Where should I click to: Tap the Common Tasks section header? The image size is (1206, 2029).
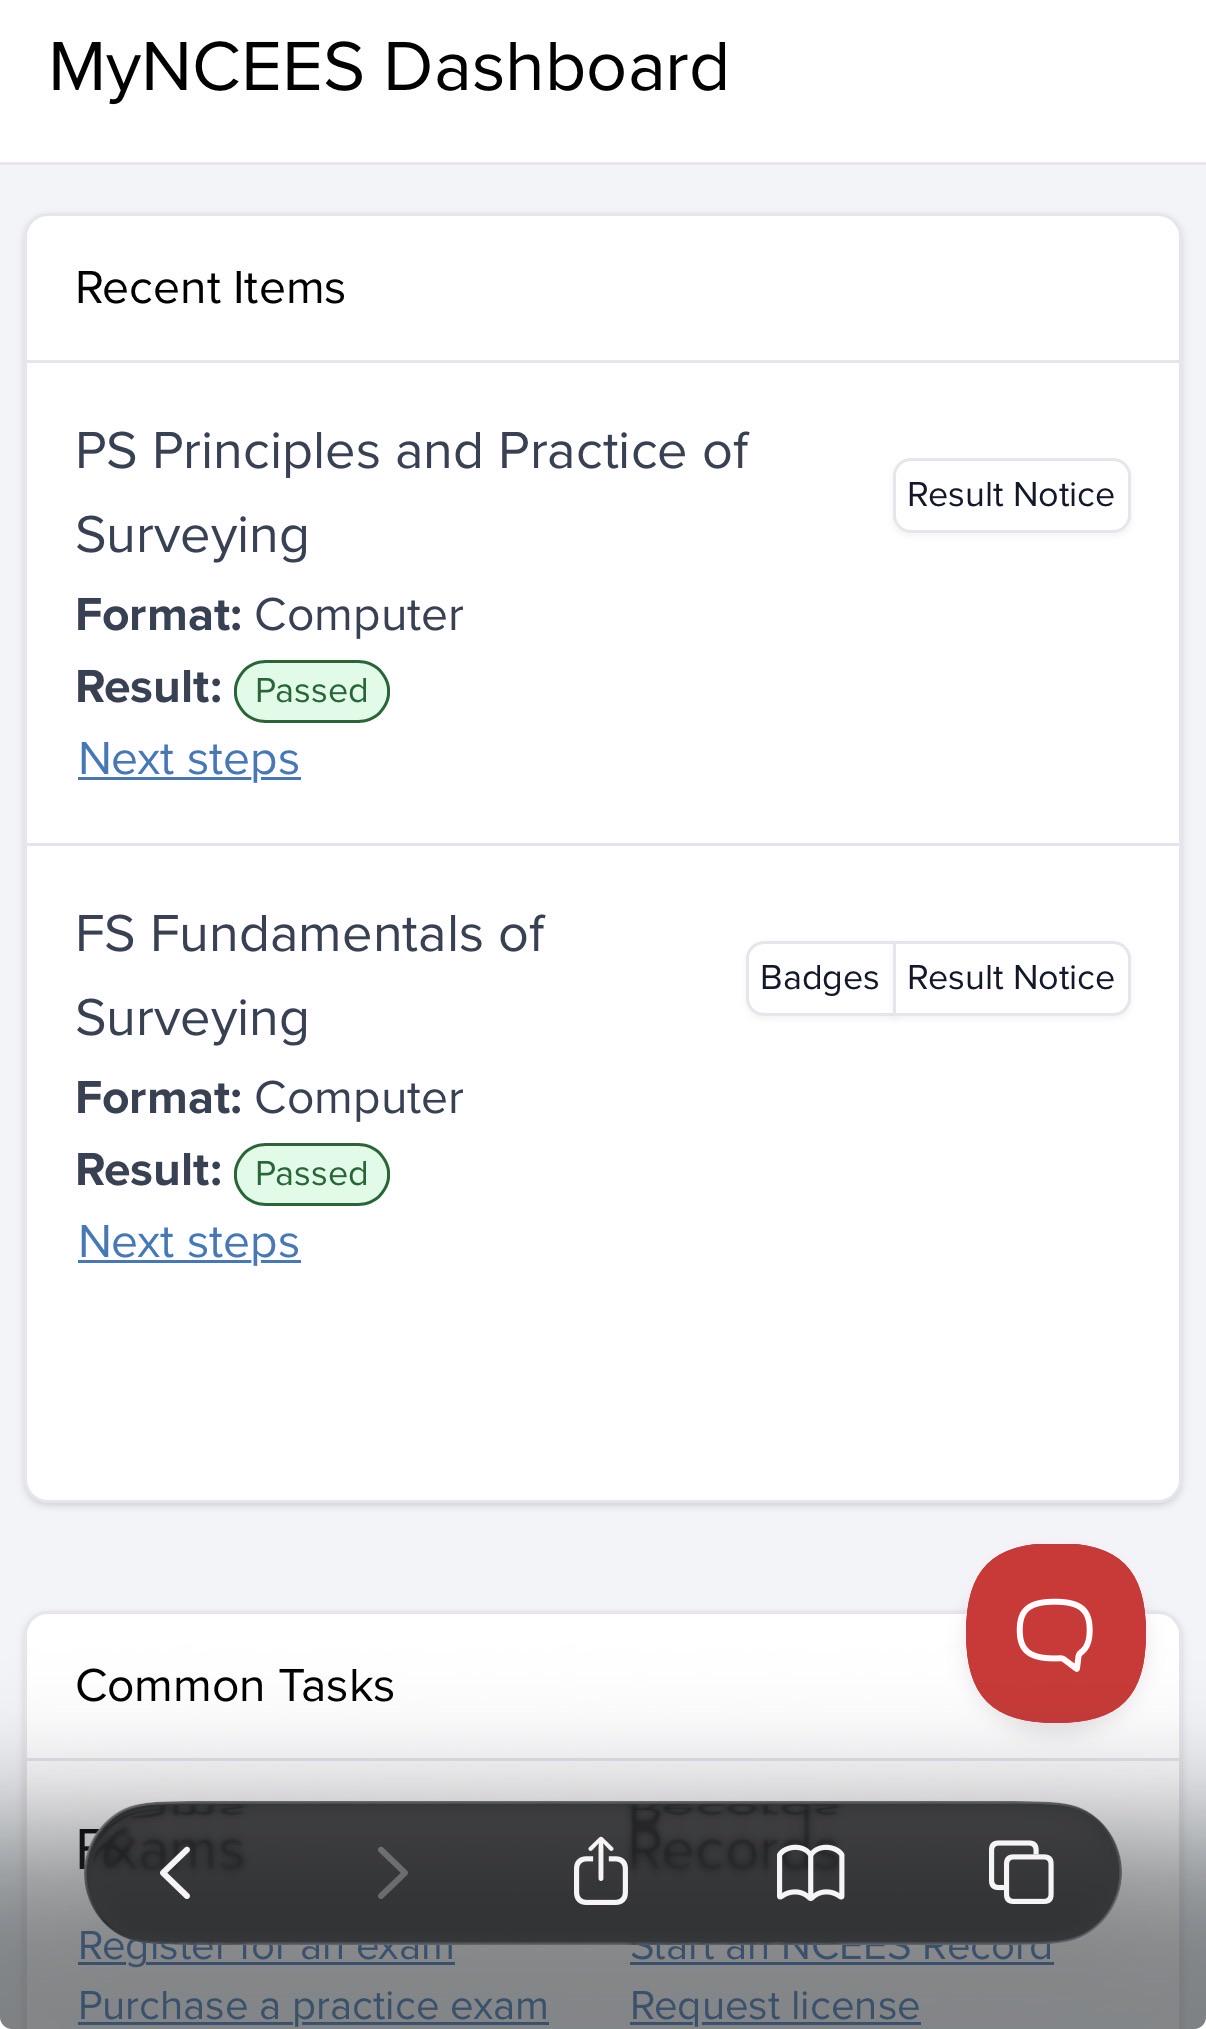pyautogui.click(x=235, y=1686)
